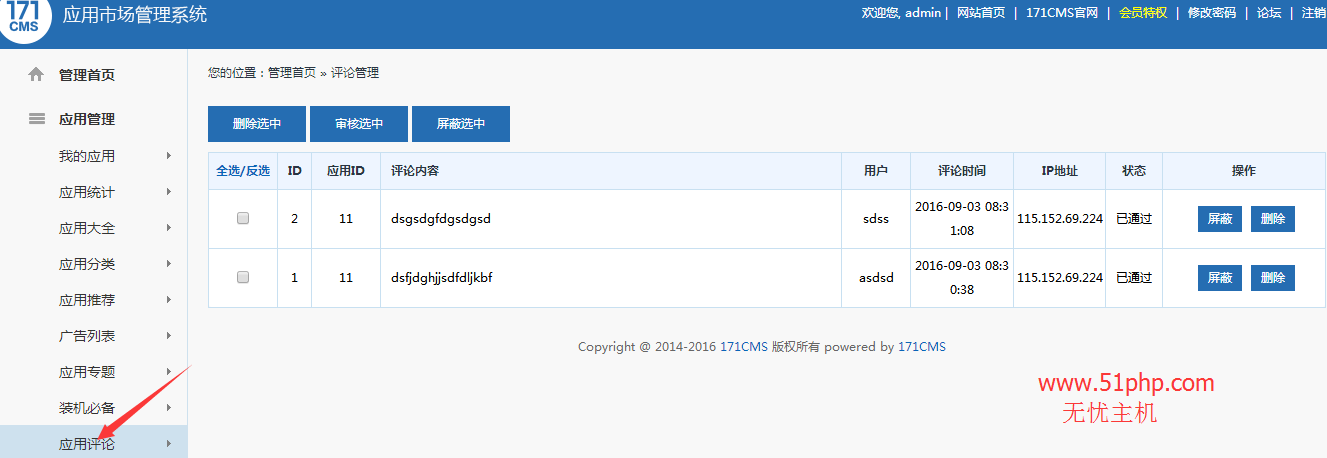Select 应用评论 in the sidebar

pyautogui.click(x=87, y=444)
